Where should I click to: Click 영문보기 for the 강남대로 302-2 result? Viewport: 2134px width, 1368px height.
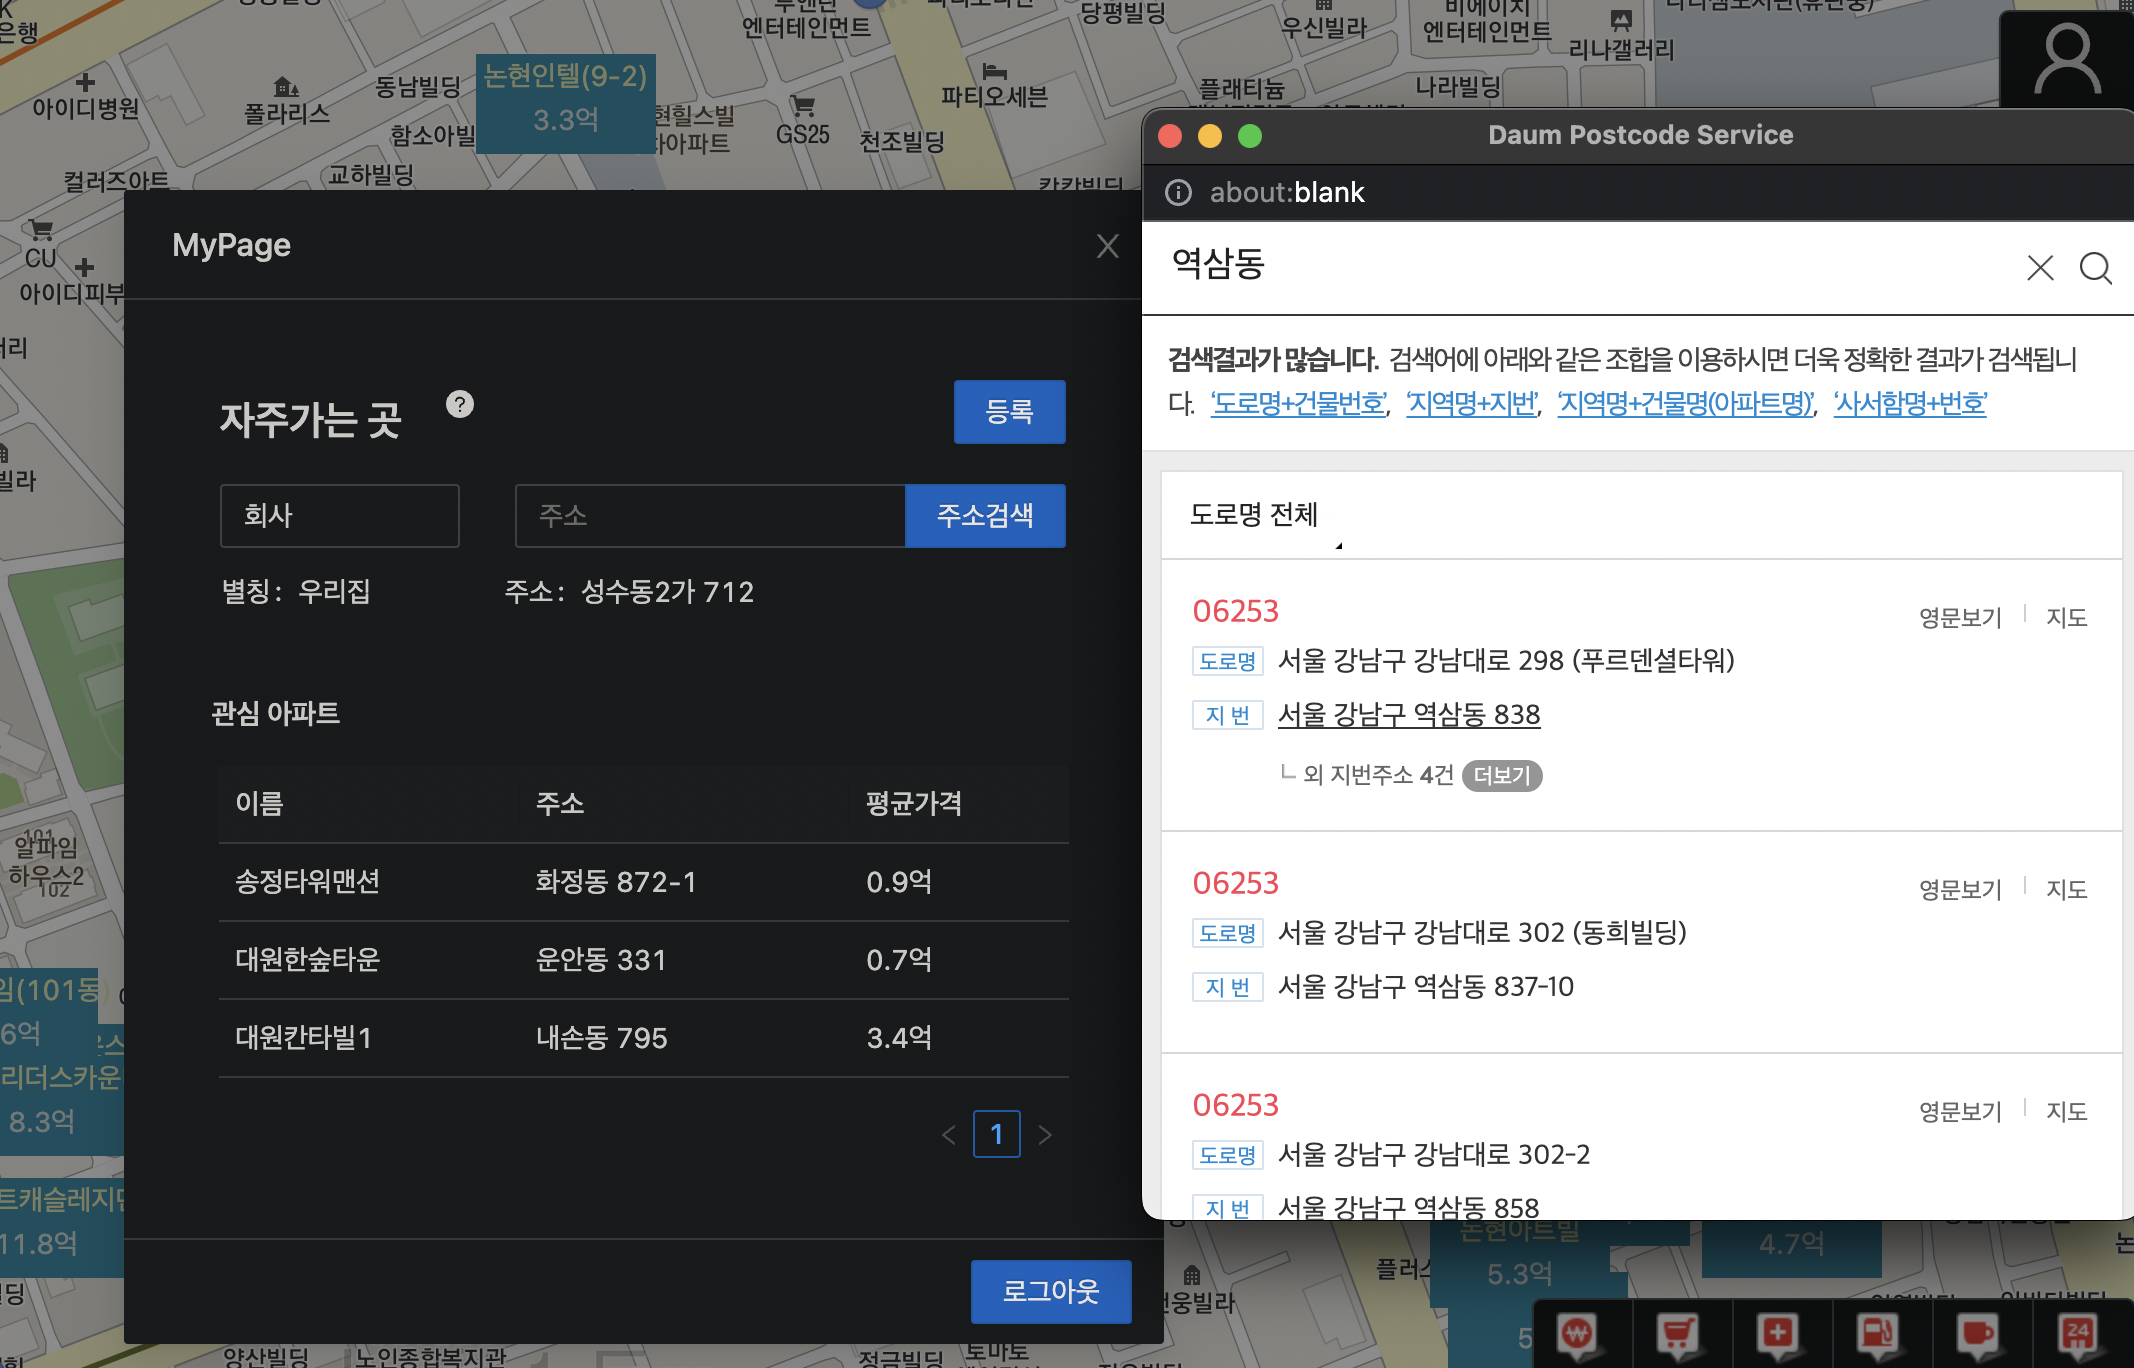(x=1960, y=1112)
